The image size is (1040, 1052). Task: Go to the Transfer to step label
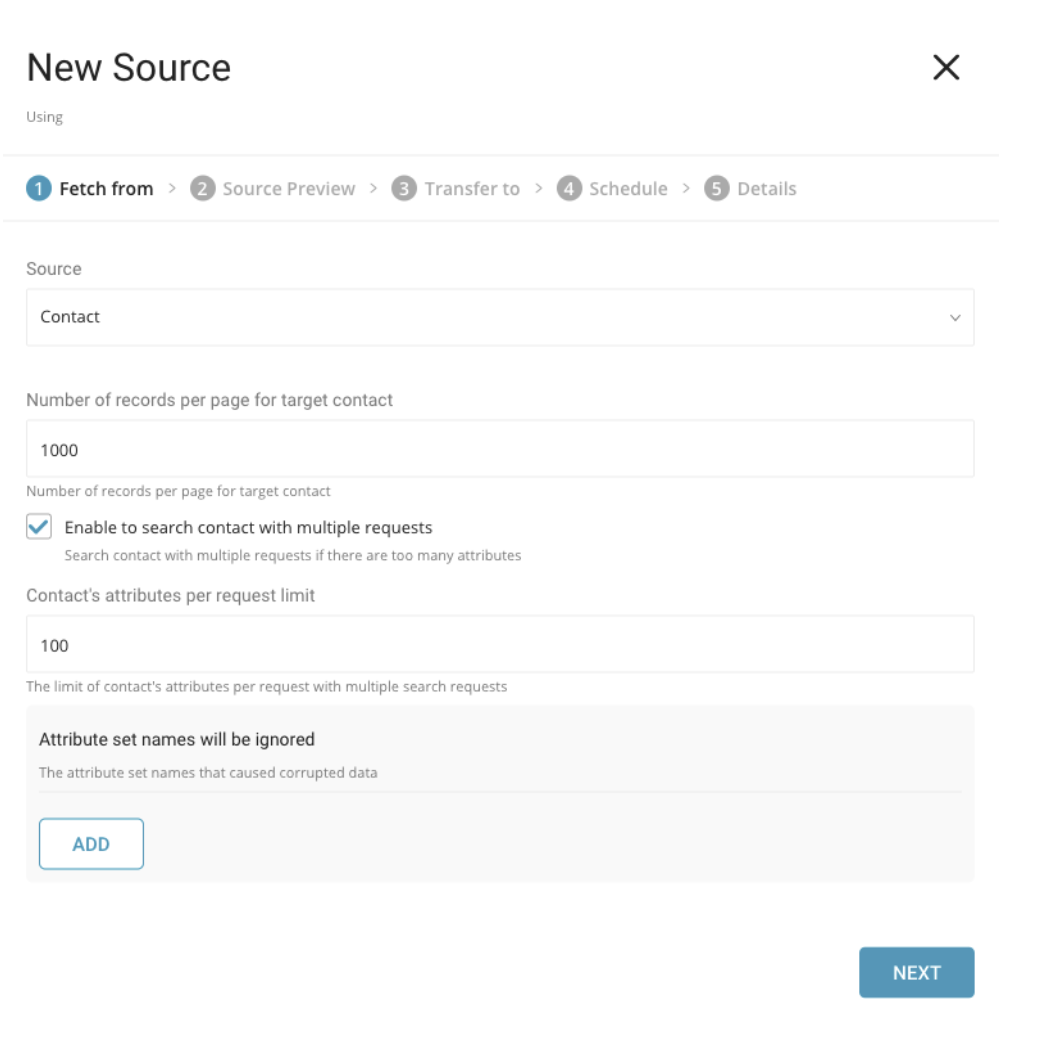pyautogui.click(x=472, y=189)
